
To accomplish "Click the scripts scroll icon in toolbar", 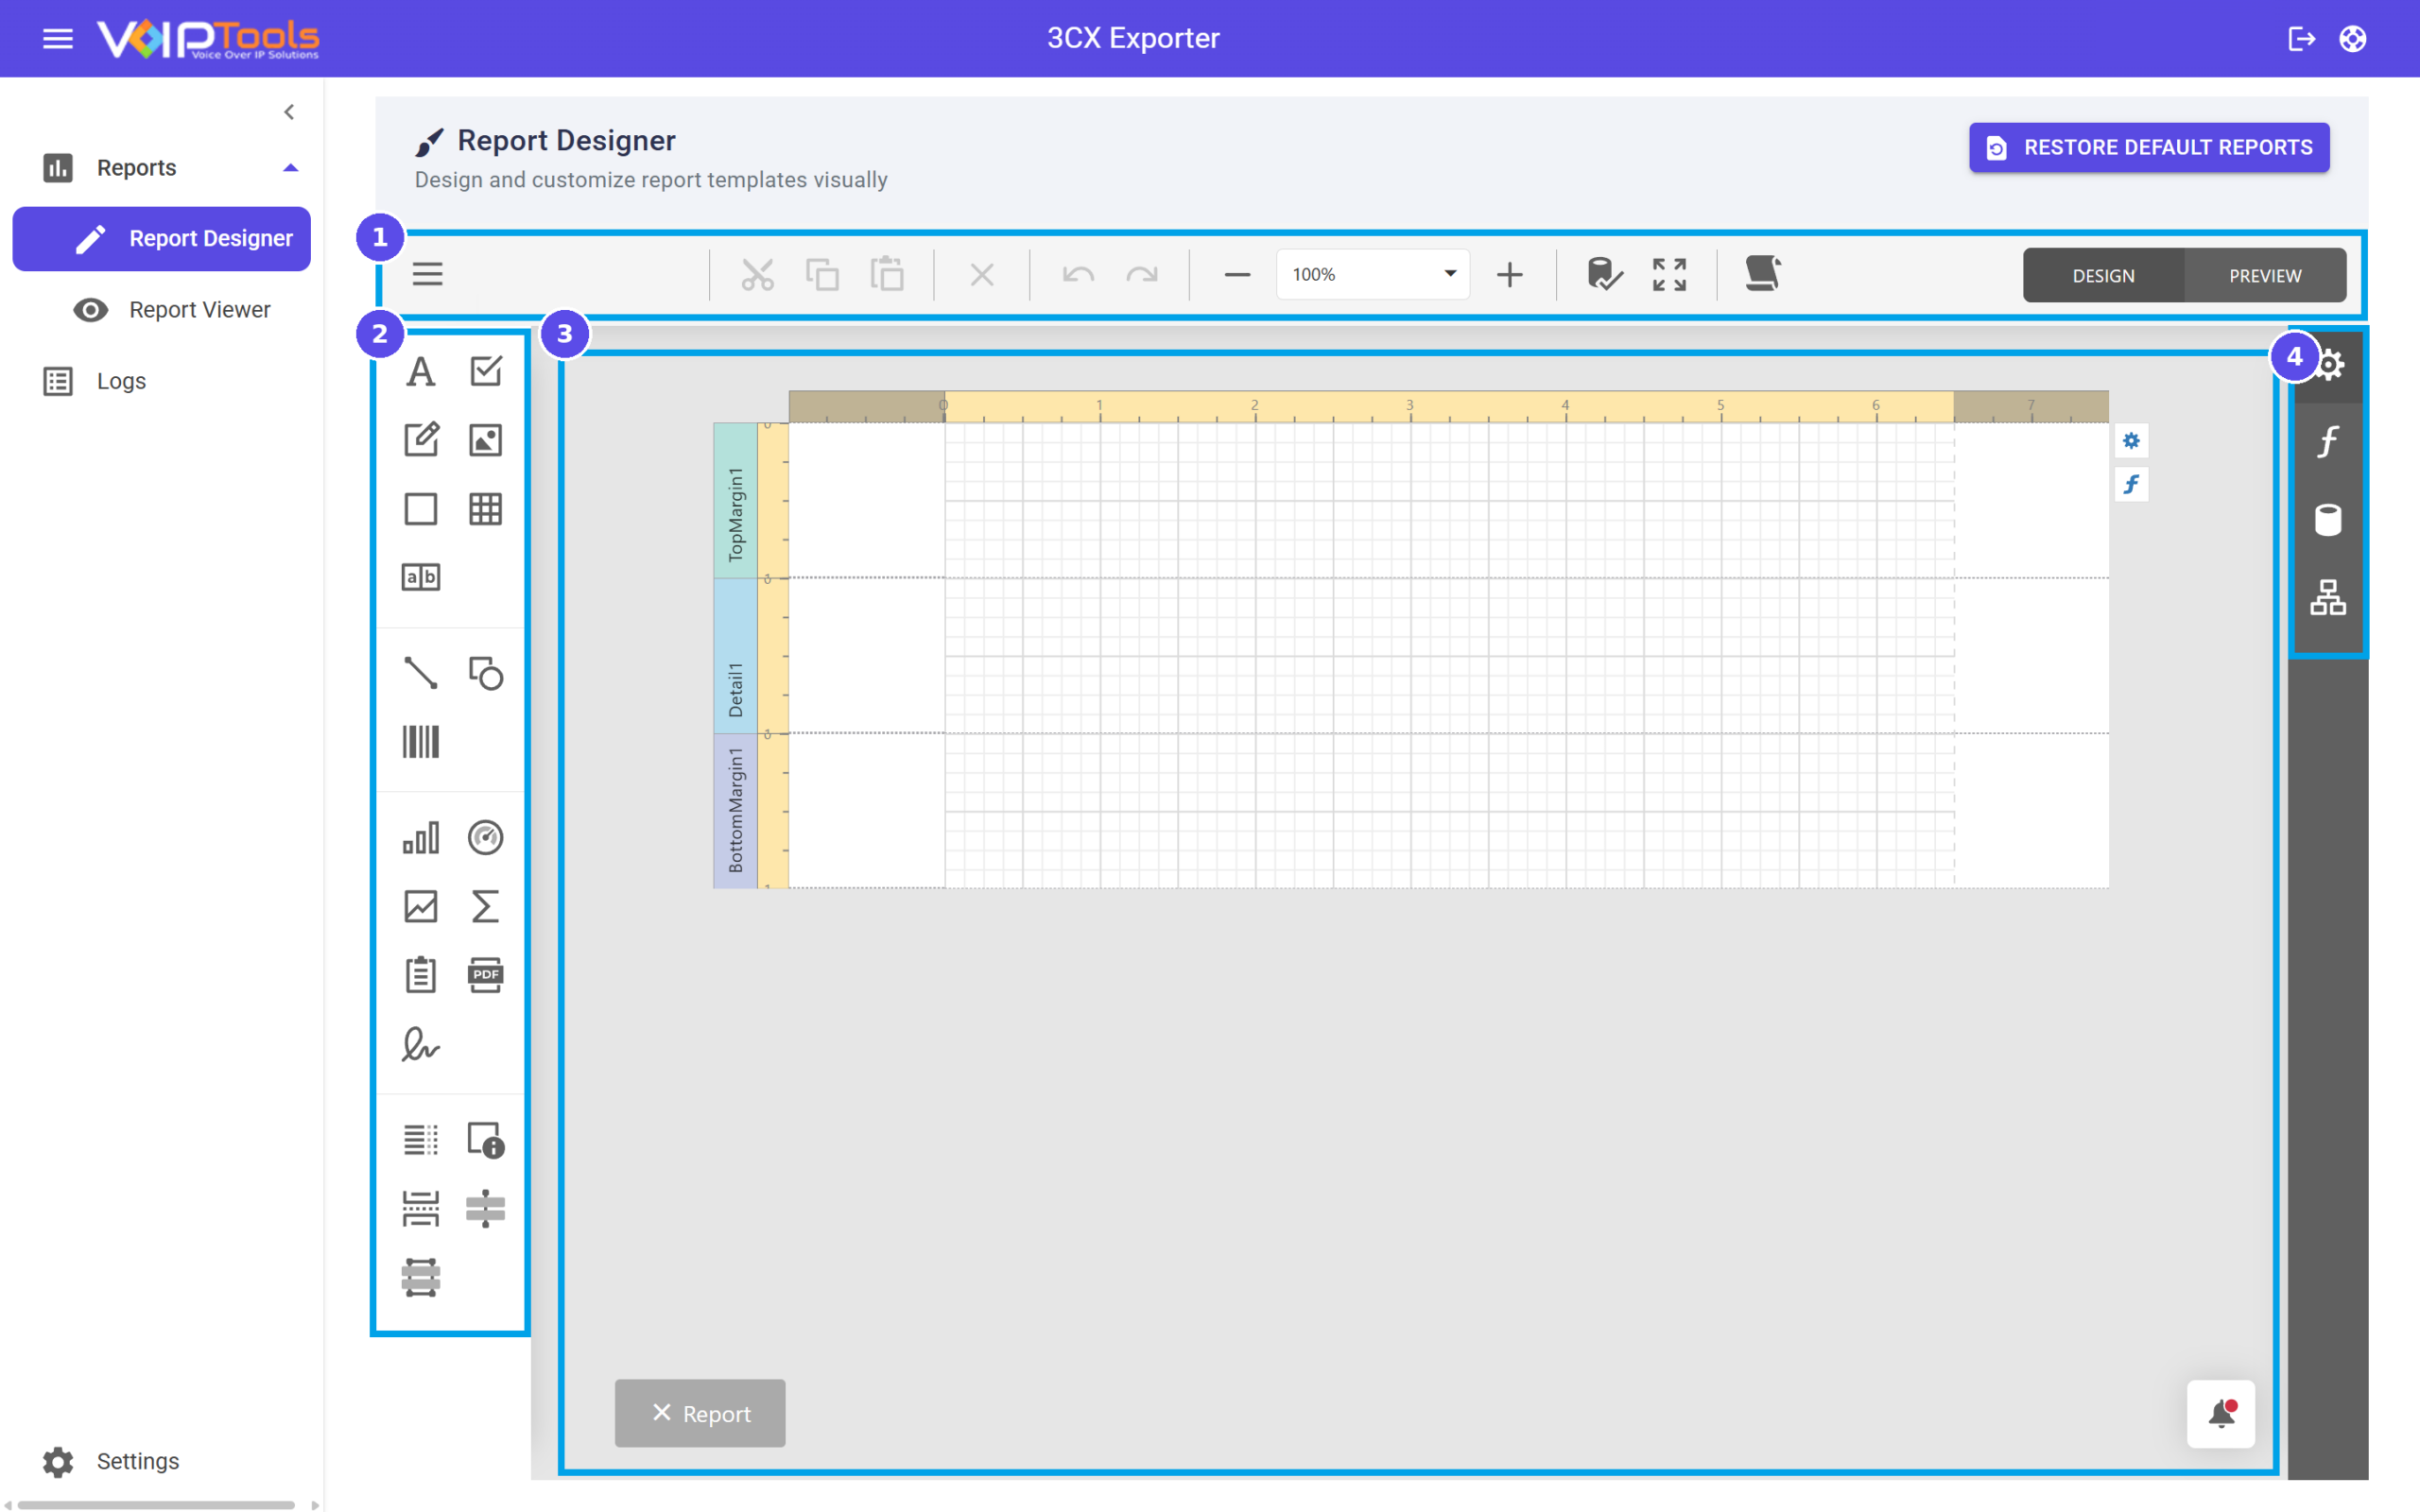I will (x=1763, y=274).
